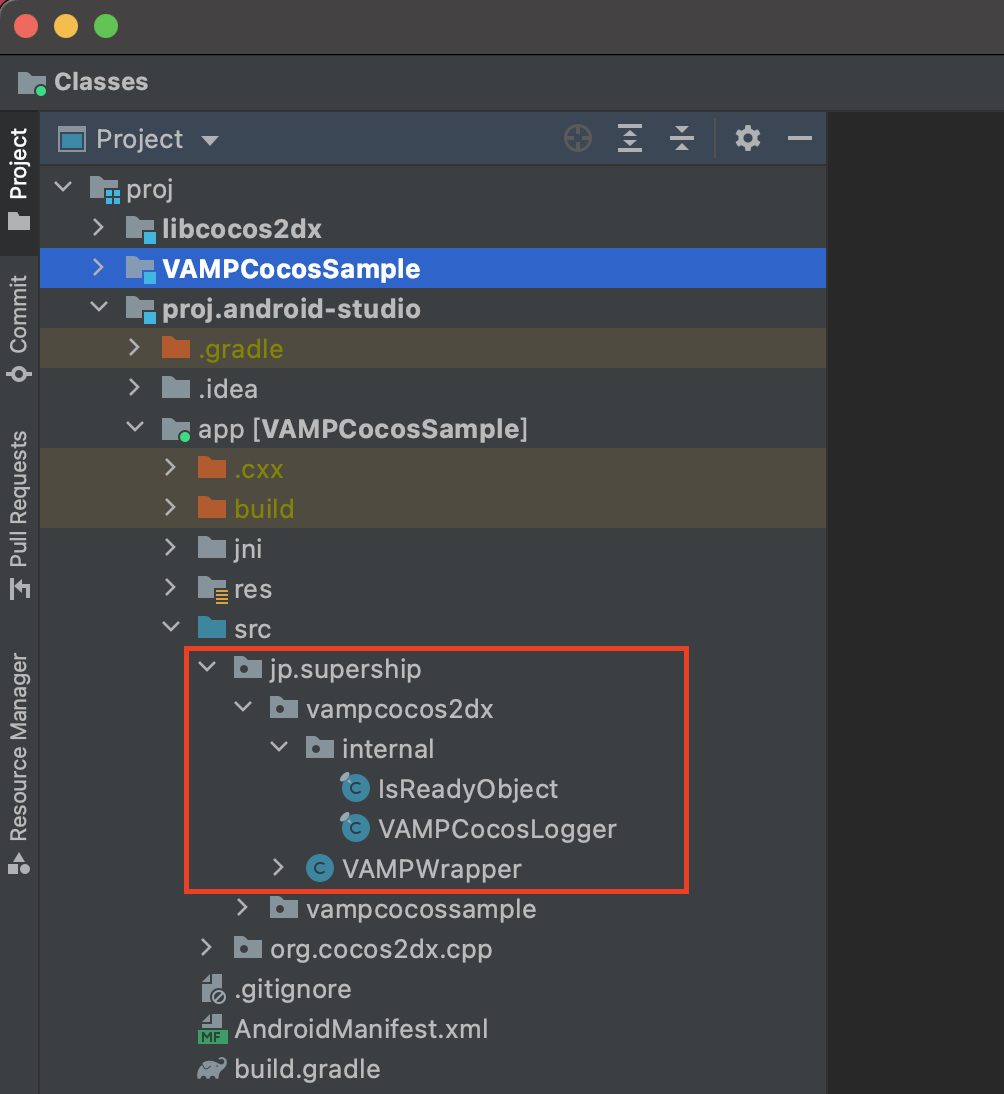The height and width of the screenshot is (1094, 1004).
Task: Click the Select Opened File crosshair icon
Action: point(578,138)
